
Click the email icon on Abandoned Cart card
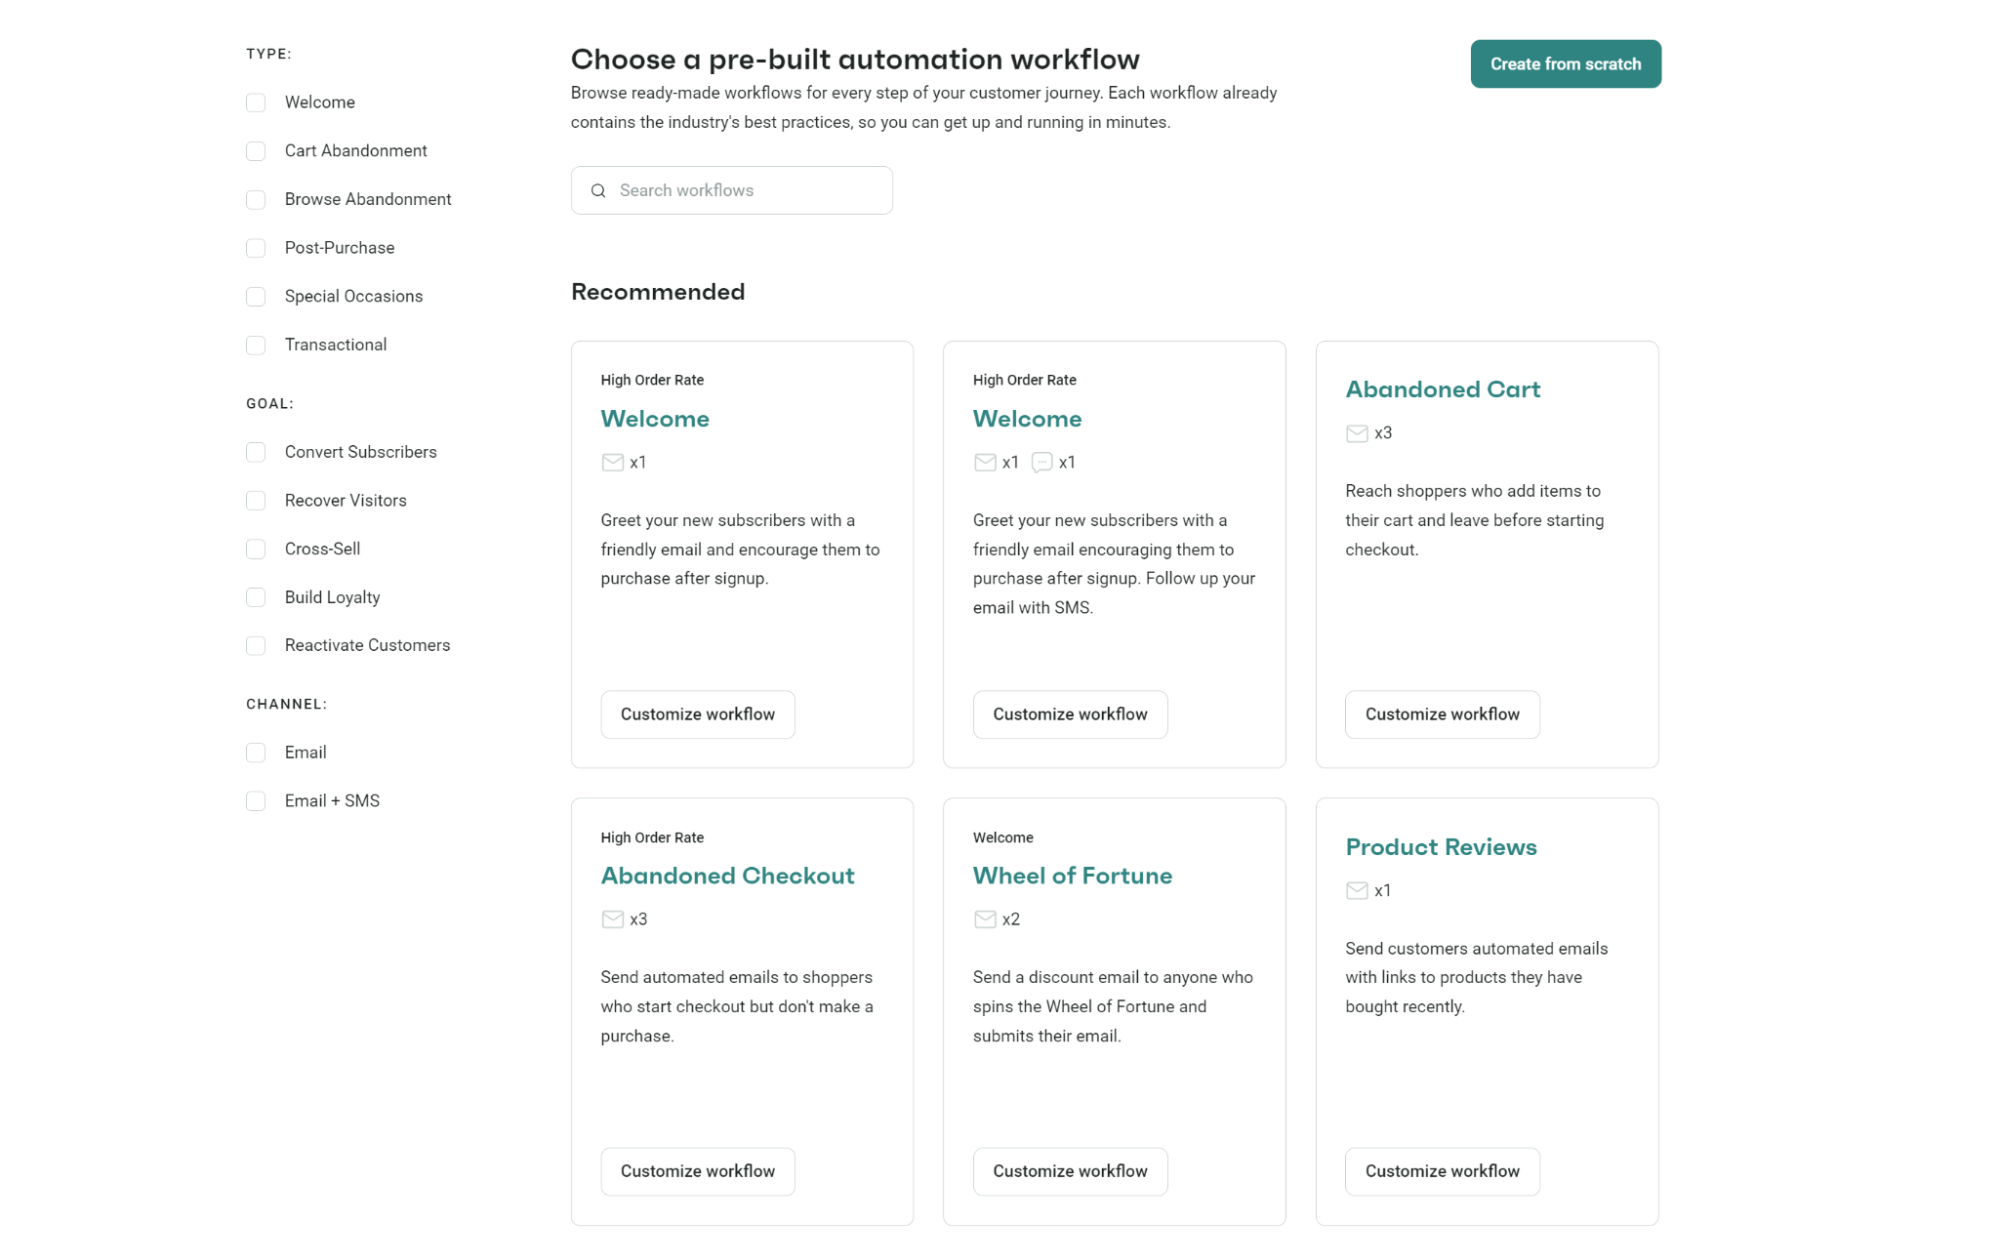1356,433
